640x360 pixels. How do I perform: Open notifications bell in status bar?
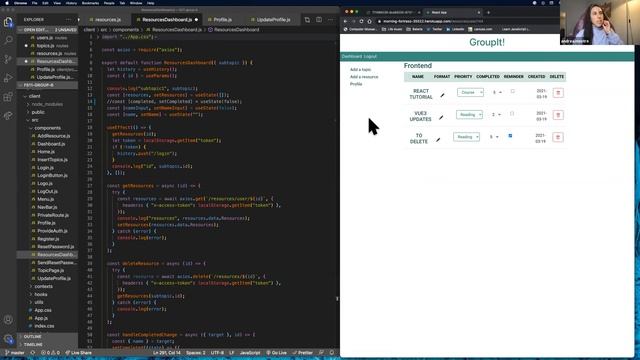(x=332, y=353)
